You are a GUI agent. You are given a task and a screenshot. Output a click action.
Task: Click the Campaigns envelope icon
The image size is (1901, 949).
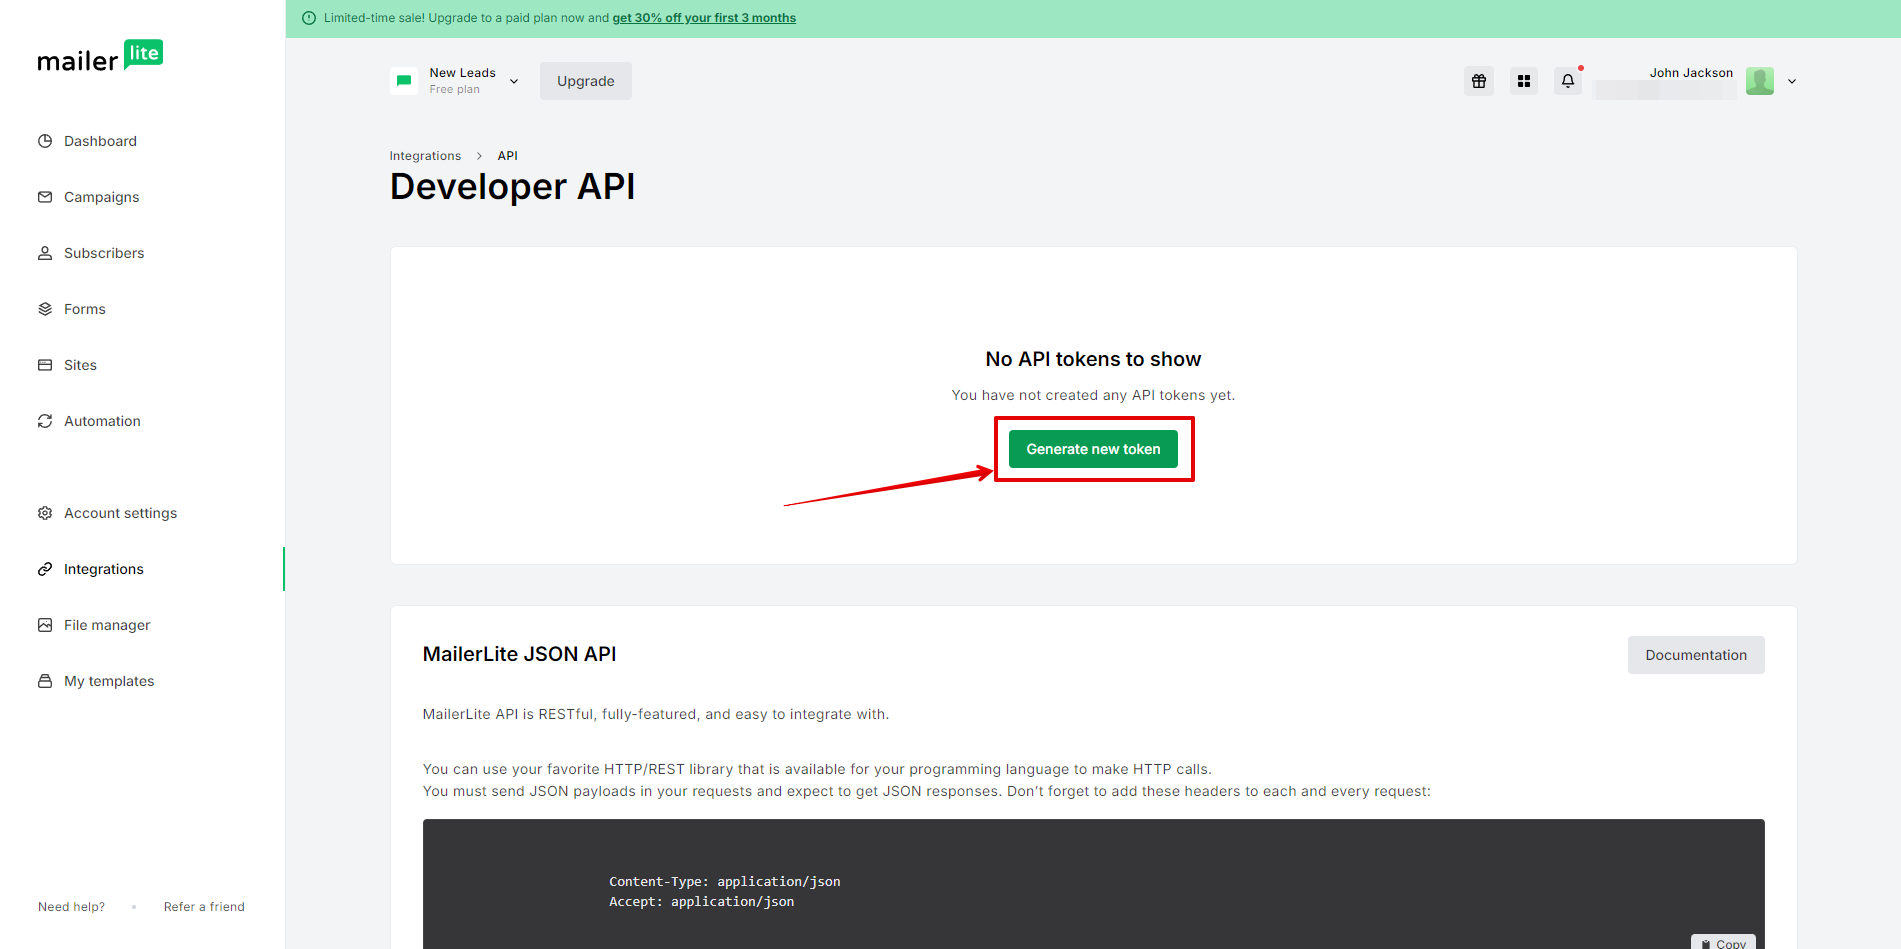click(x=45, y=197)
